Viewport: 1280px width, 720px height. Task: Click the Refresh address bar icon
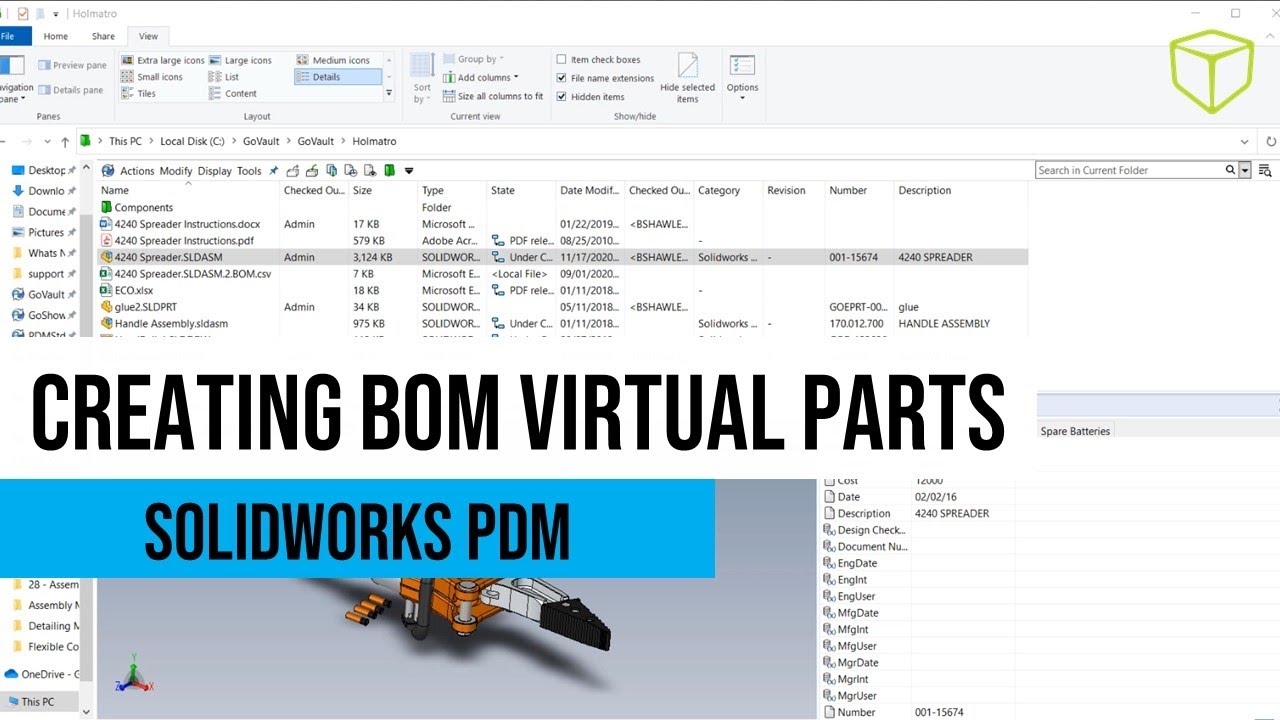coord(1271,142)
